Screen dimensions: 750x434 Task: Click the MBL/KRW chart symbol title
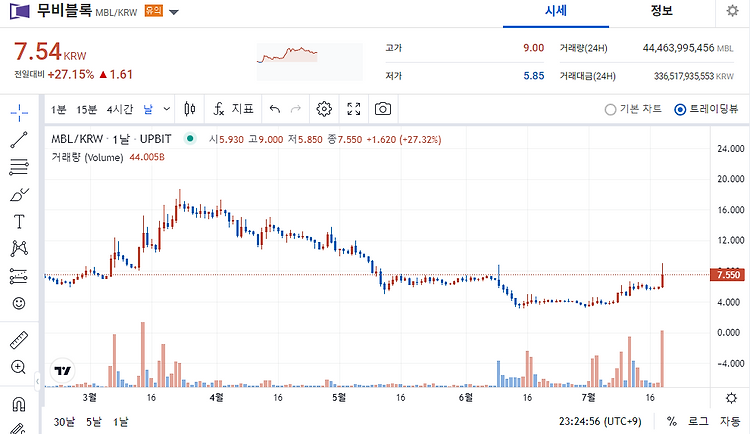pos(111,139)
